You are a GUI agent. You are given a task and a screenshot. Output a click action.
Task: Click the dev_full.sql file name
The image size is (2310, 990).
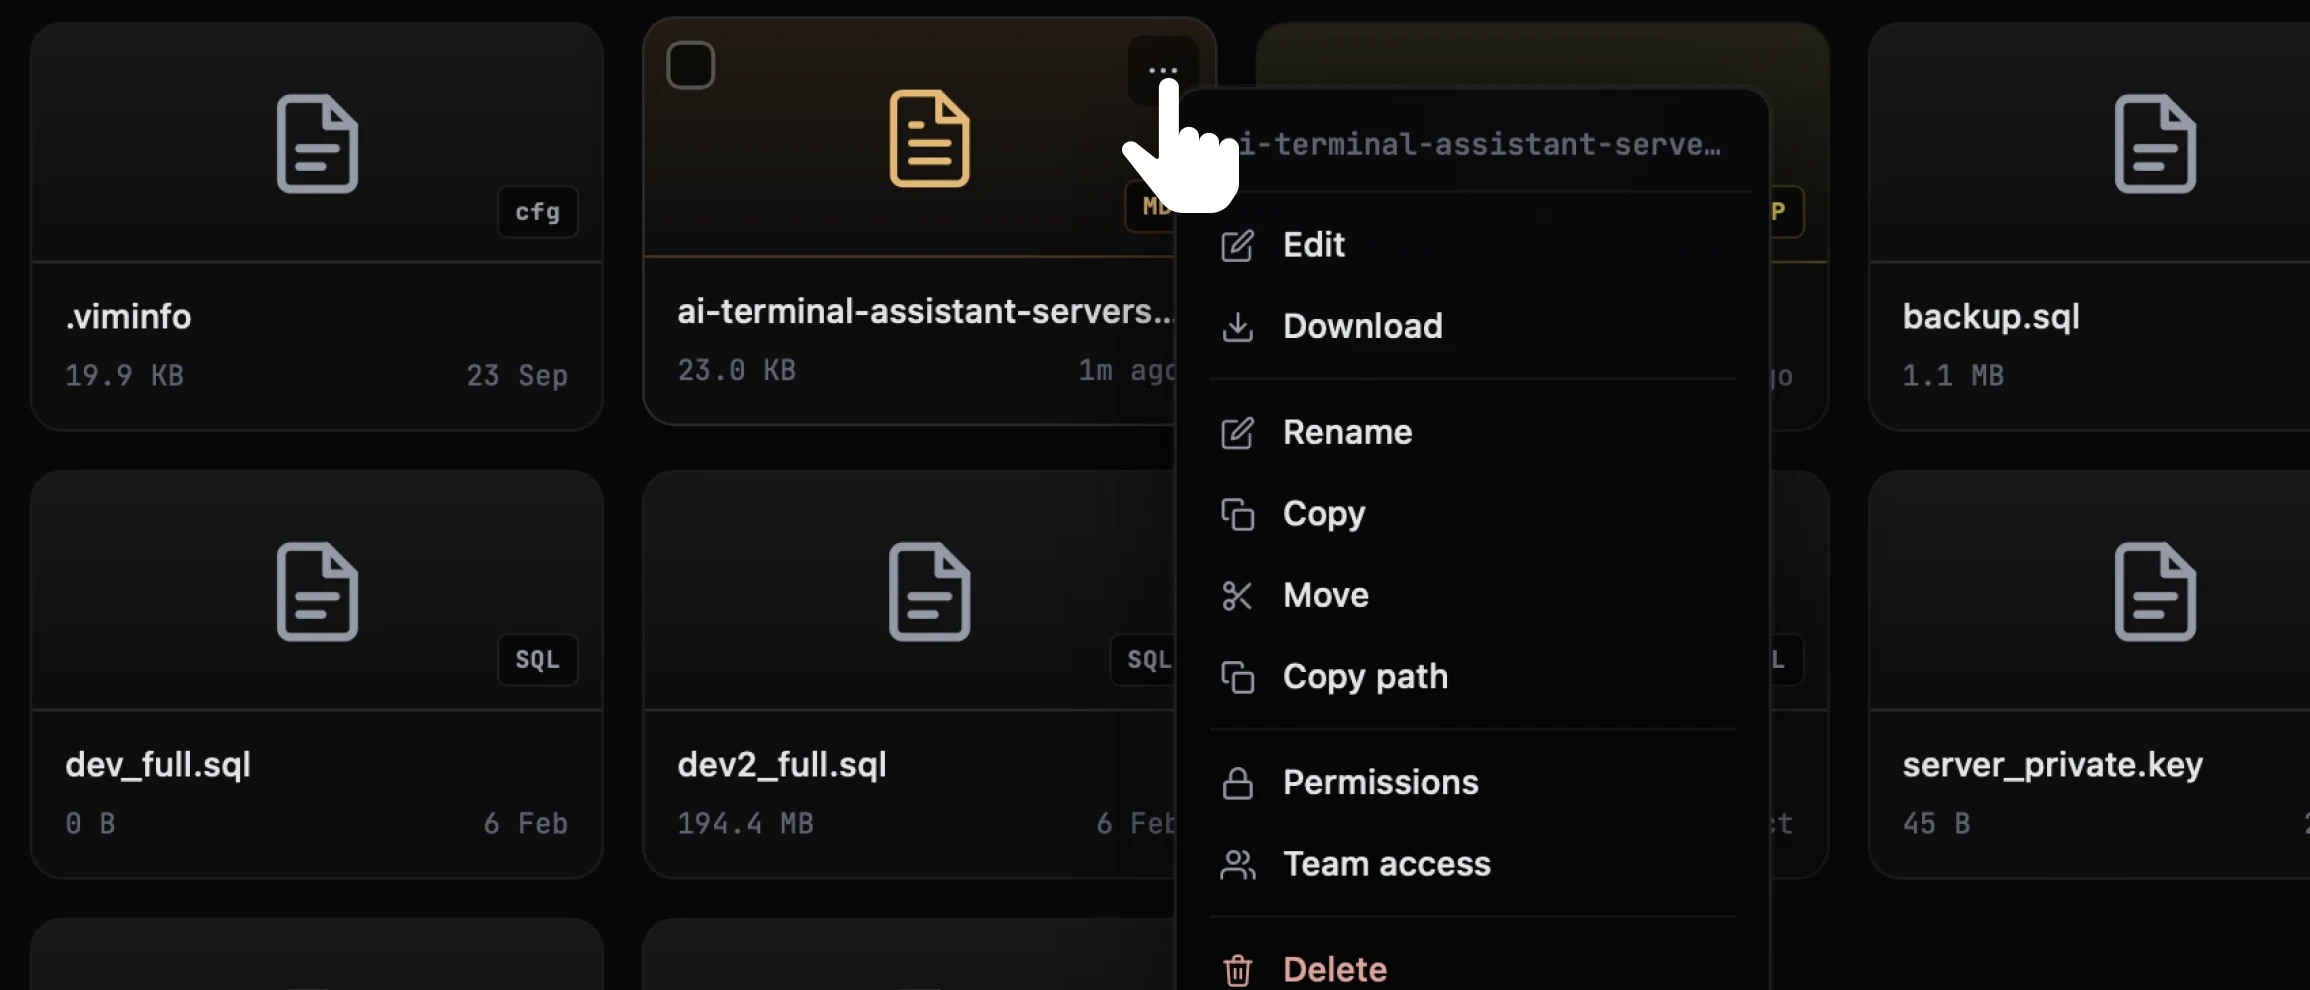158,765
